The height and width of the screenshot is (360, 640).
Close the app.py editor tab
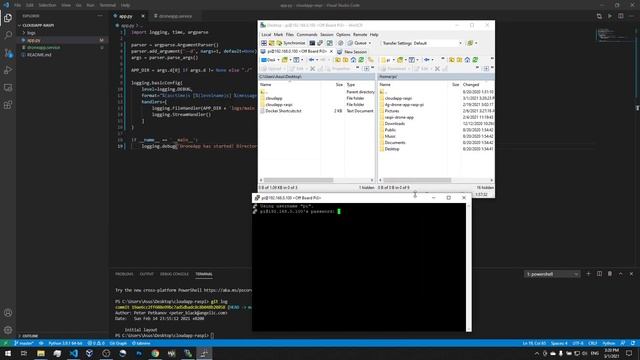point(143,16)
